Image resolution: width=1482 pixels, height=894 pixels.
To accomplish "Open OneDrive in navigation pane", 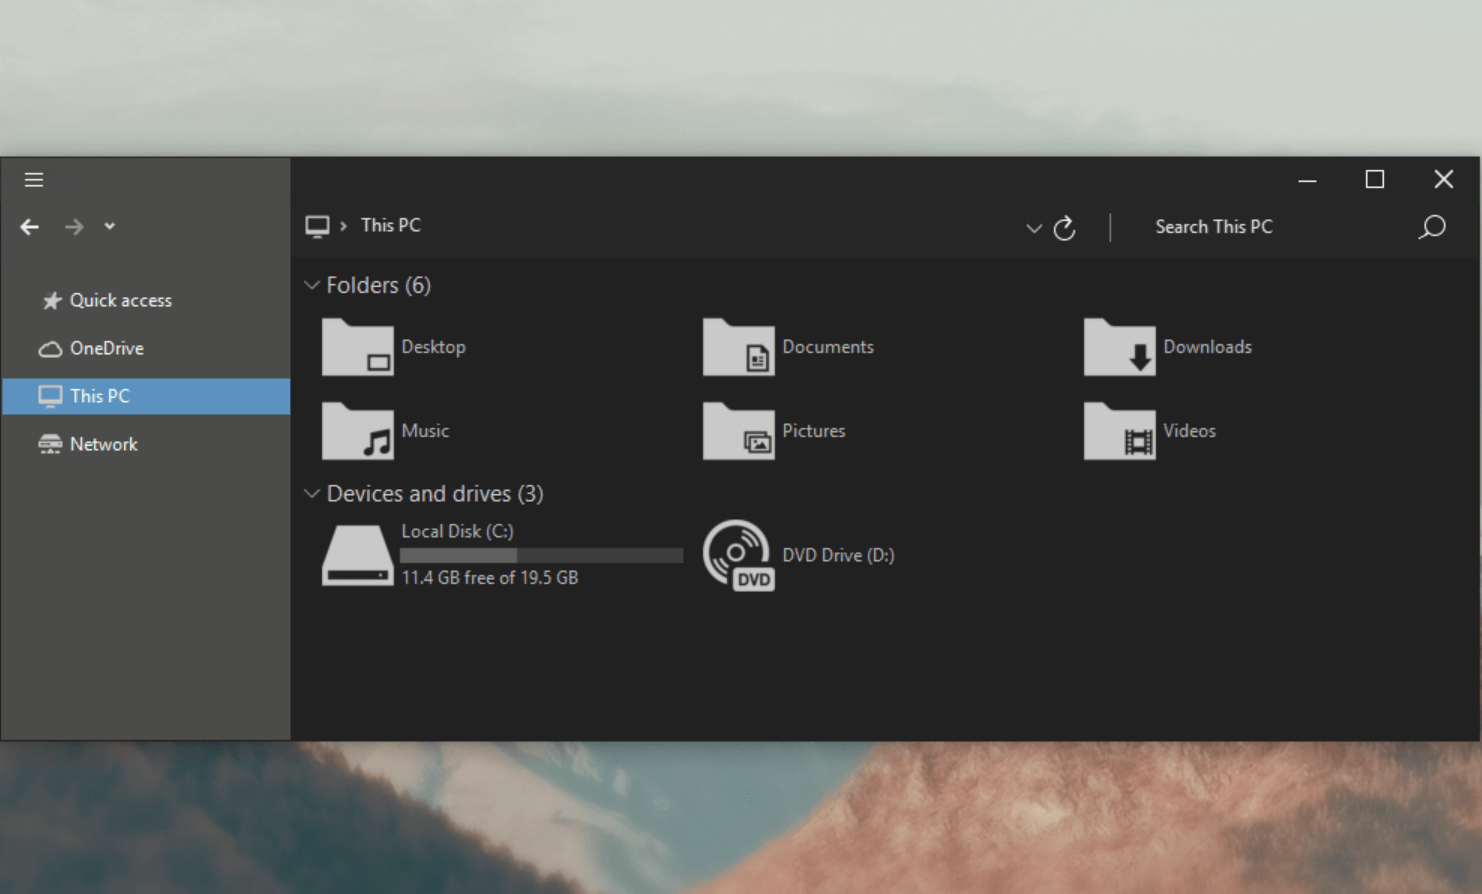I will point(106,348).
